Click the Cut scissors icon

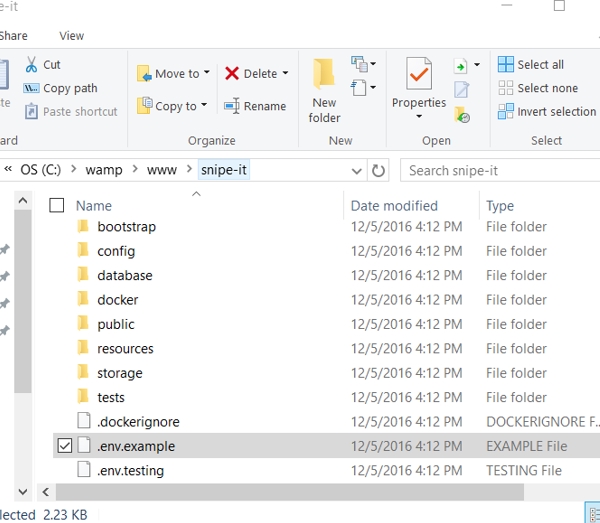pyautogui.click(x=31, y=64)
